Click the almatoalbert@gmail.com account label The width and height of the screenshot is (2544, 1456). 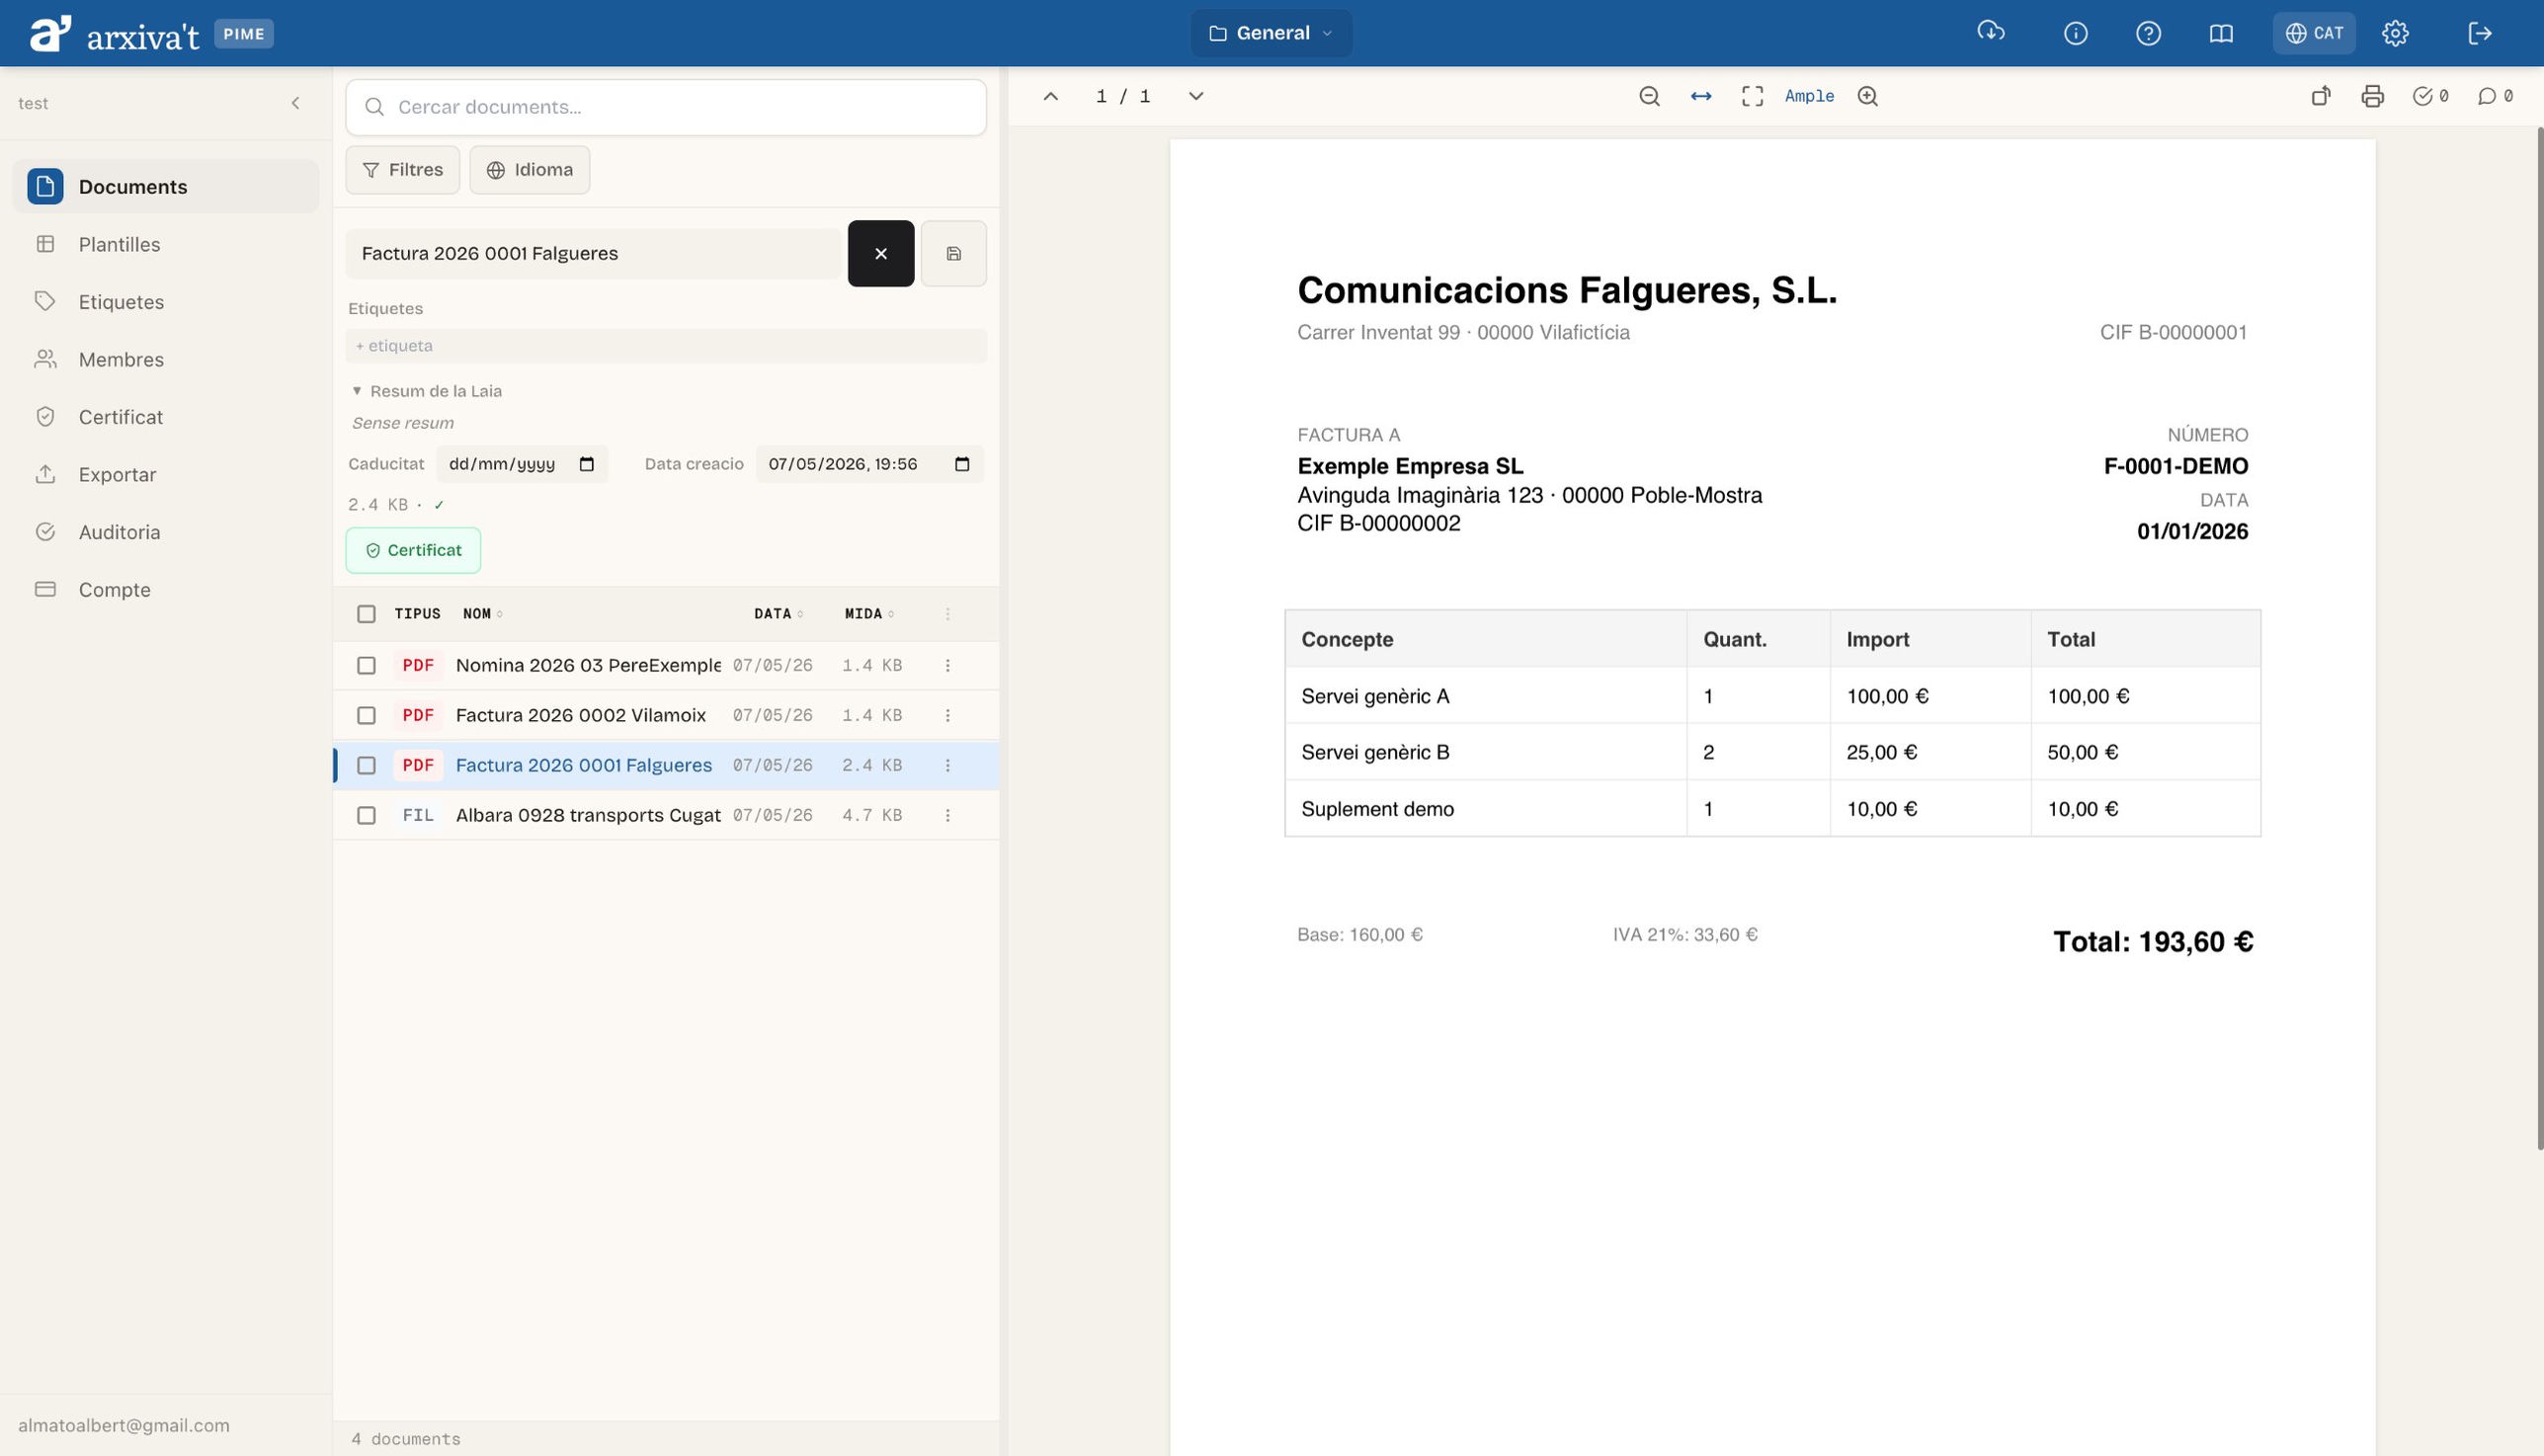pyautogui.click(x=124, y=1425)
